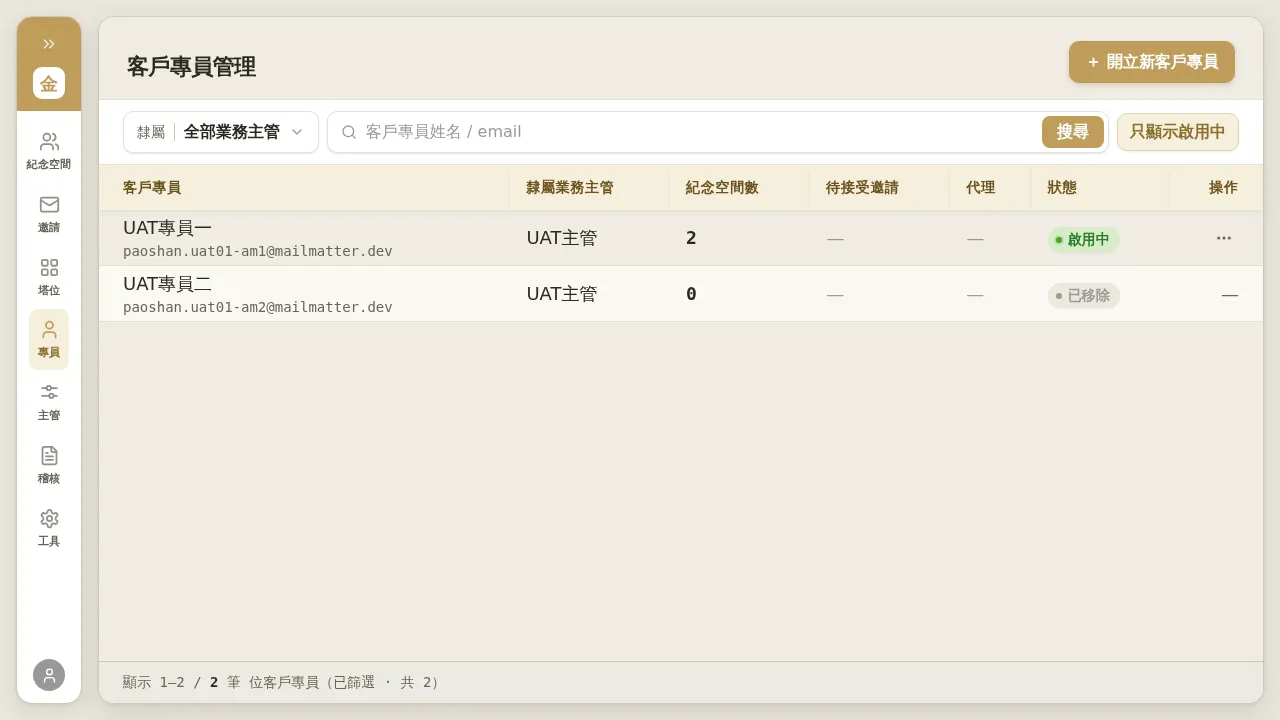The width and height of the screenshot is (1280, 720).
Task: Click the dropdown chevron beside 全部業務主管
Action: (297, 132)
